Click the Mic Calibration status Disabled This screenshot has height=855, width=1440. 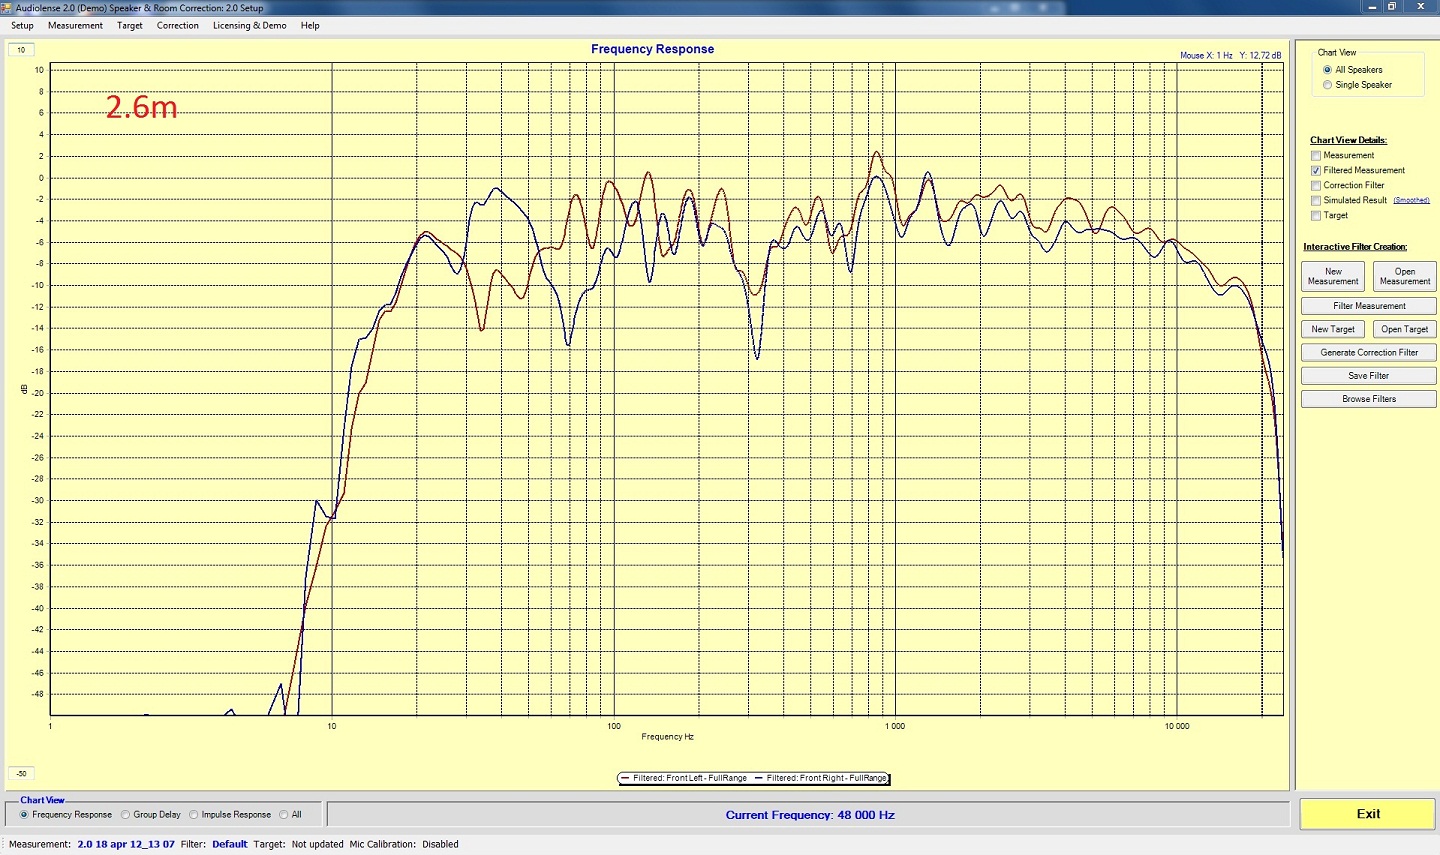tap(440, 844)
